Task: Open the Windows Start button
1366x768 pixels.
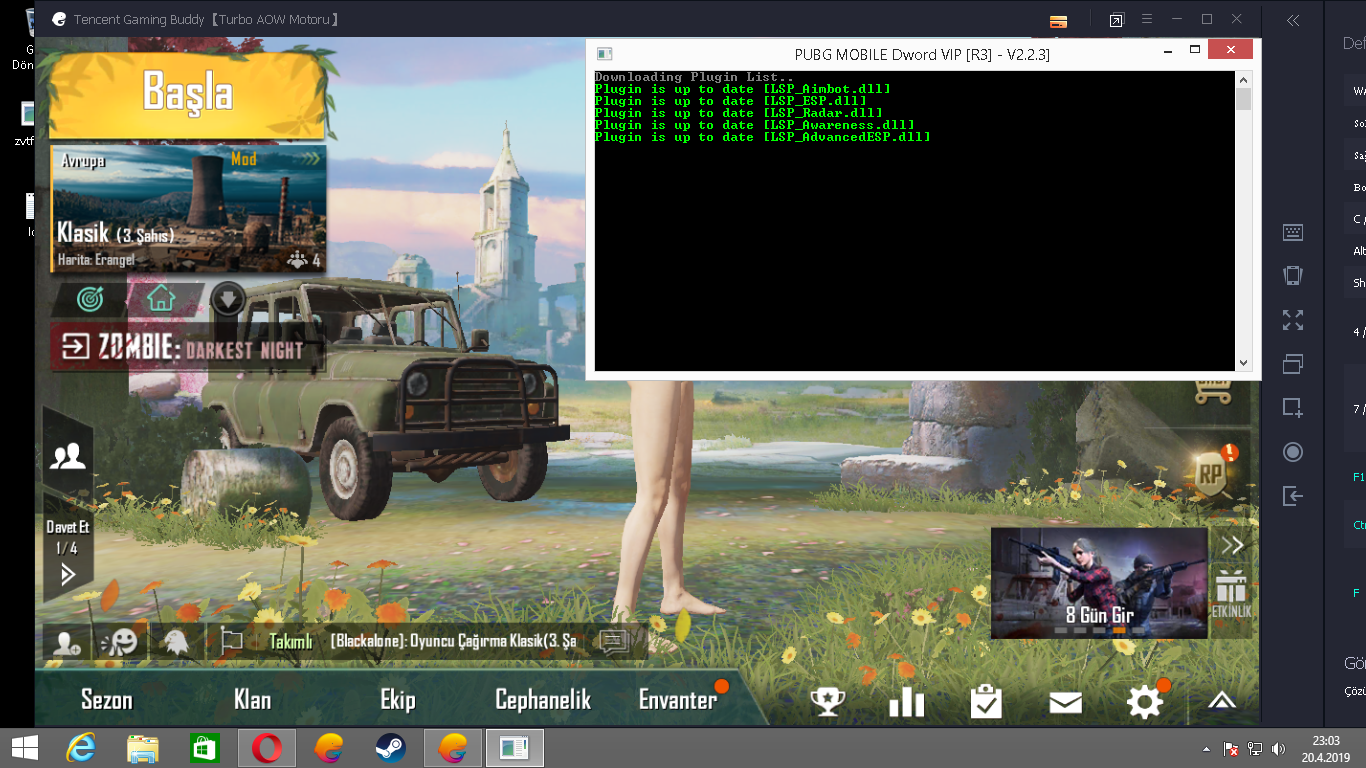Action: point(24,748)
